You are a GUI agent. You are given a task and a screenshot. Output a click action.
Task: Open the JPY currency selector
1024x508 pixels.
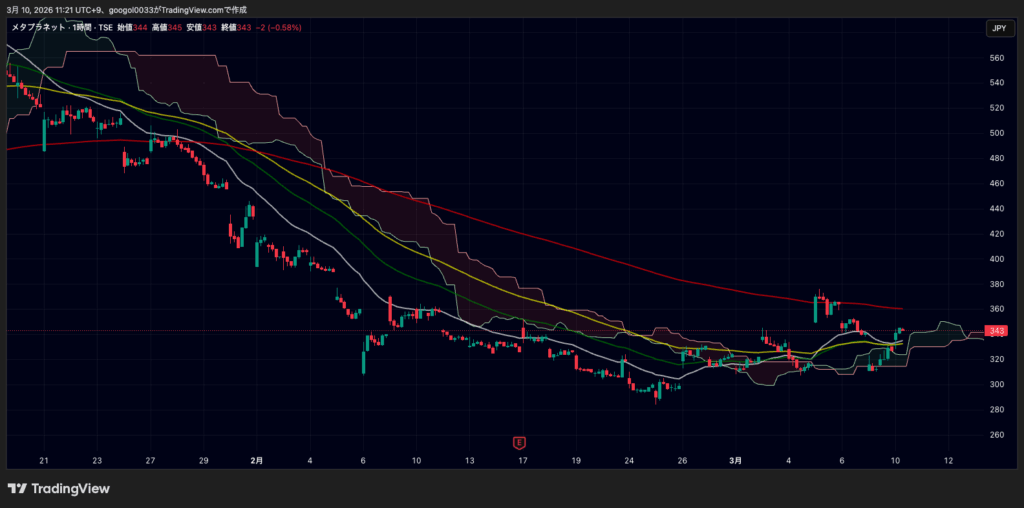(x=997, y=28)
